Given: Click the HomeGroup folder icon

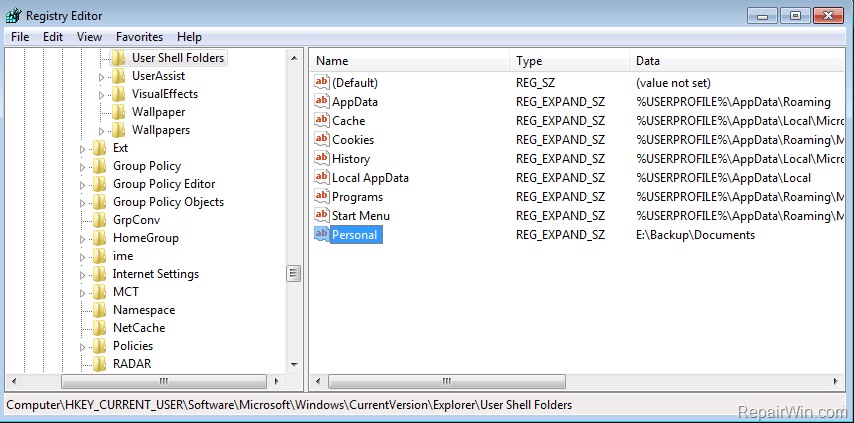Looking at the screenshot, I should tap(99, 238).
